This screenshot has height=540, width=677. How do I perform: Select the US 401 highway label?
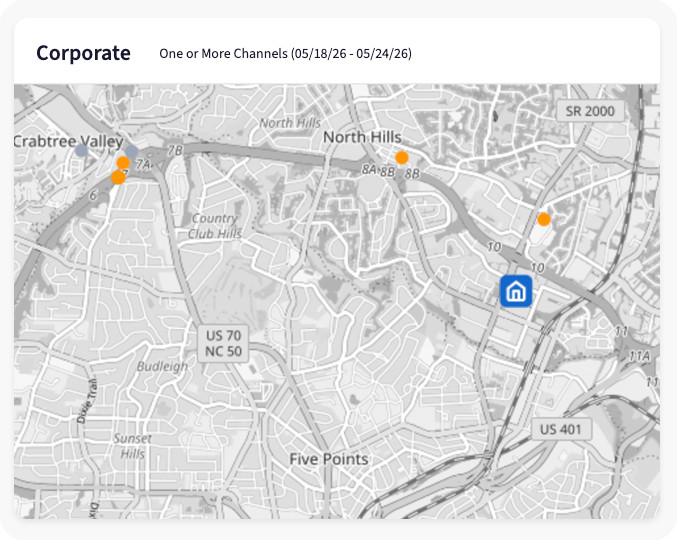(561, 429)
